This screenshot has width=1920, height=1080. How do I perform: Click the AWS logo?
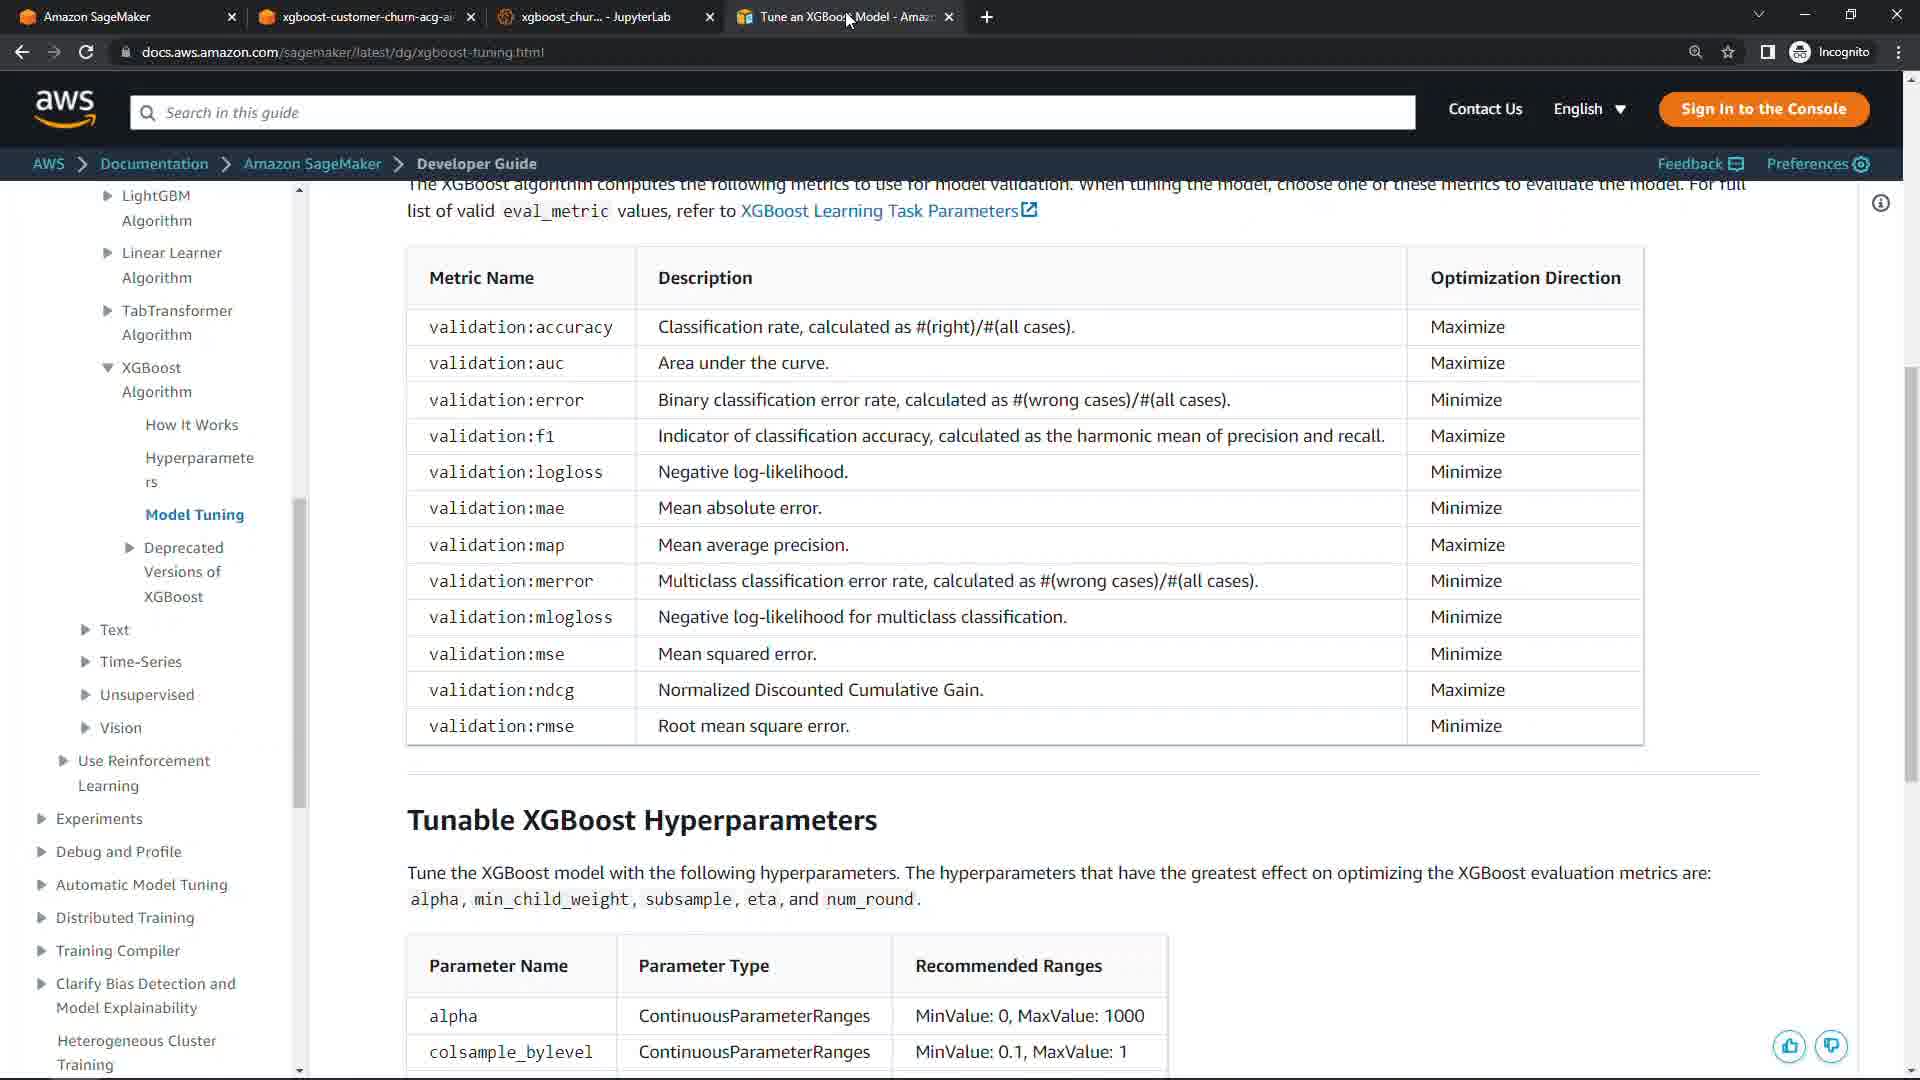(x=65, y=109)
